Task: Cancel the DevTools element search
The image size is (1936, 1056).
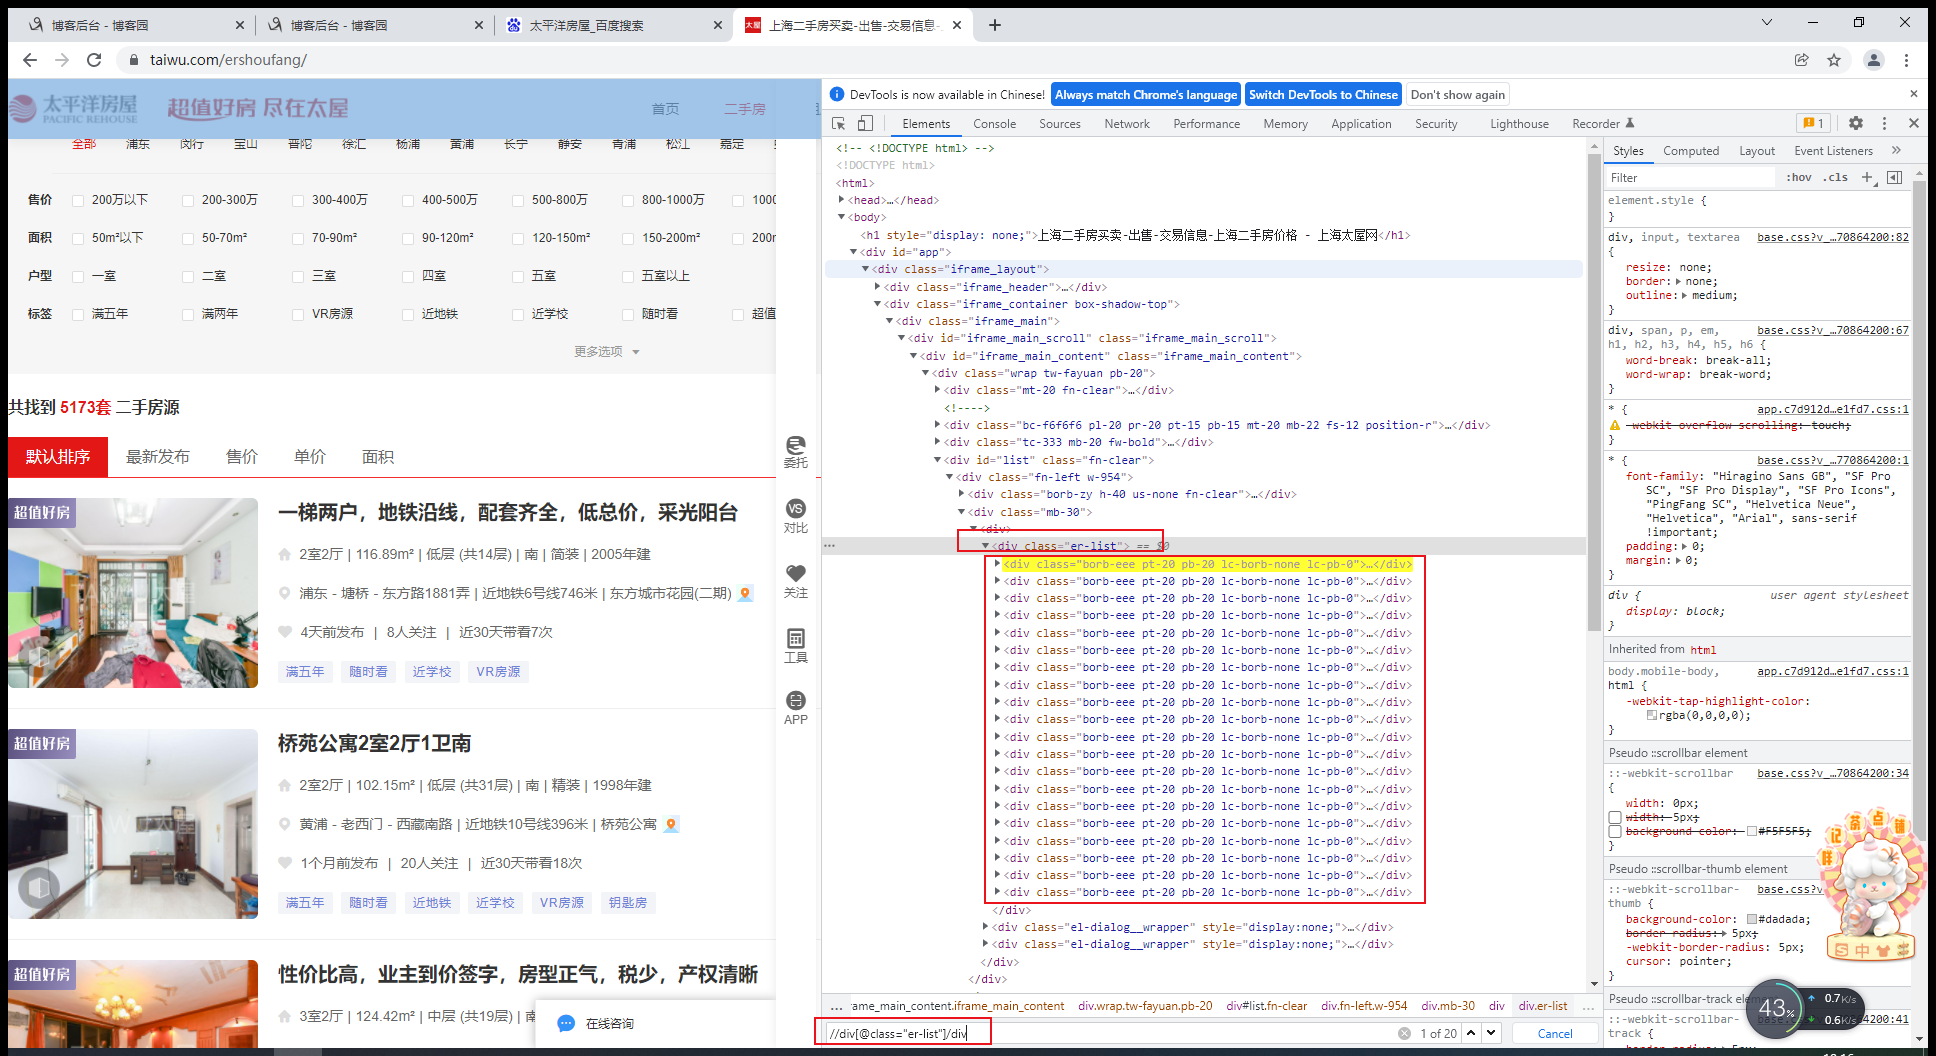Action: click(1554, 1034)
